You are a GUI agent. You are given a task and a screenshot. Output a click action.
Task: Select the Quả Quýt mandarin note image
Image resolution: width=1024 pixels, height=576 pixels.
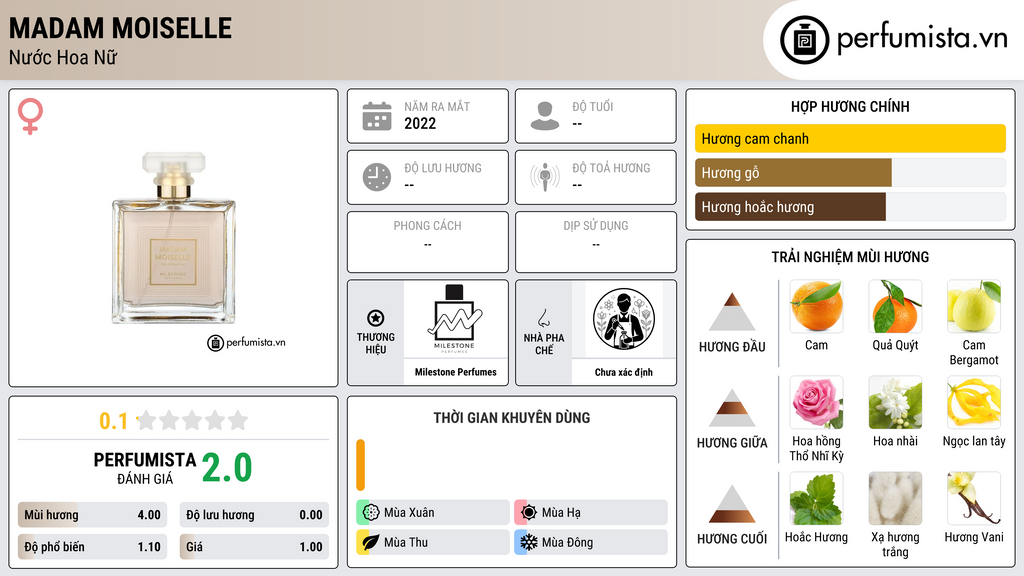(895, 306)
